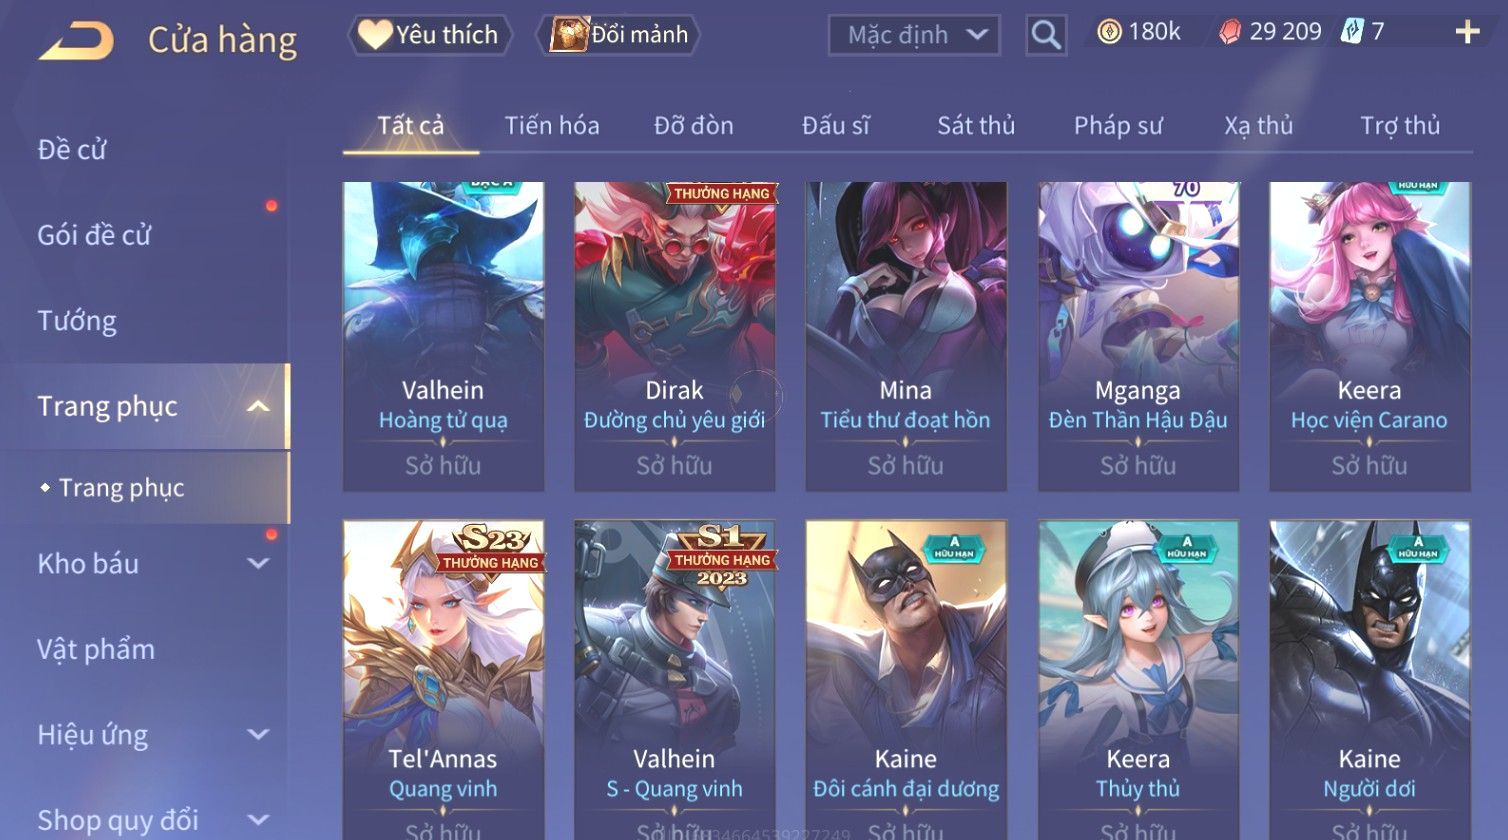Switch to the Sát thủ tab
Viewport: 1508px width, 840px height.
click(976, 126)
